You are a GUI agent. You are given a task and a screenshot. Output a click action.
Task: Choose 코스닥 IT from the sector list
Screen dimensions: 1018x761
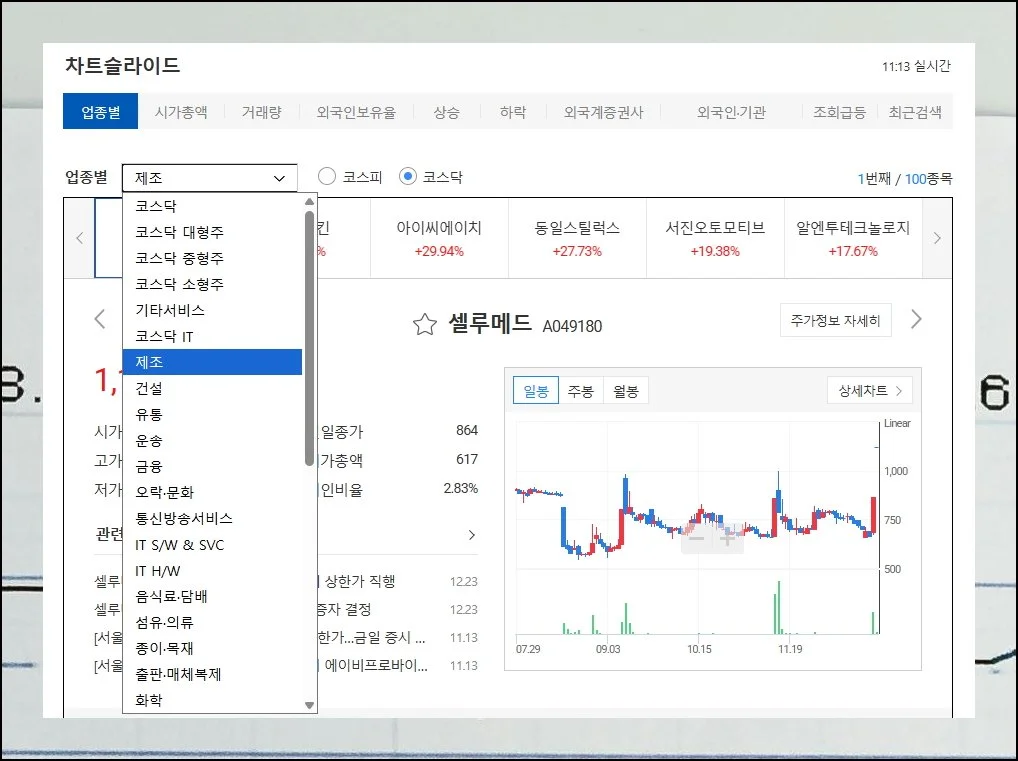tap(164, 336)
